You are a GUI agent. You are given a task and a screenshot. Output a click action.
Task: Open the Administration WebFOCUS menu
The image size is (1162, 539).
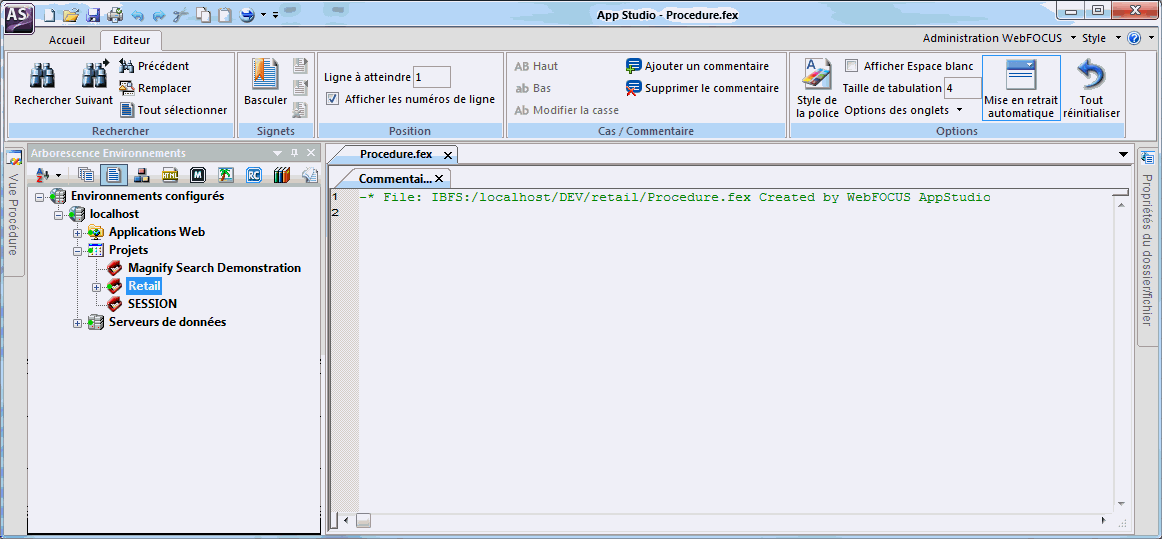coord(999,38)
